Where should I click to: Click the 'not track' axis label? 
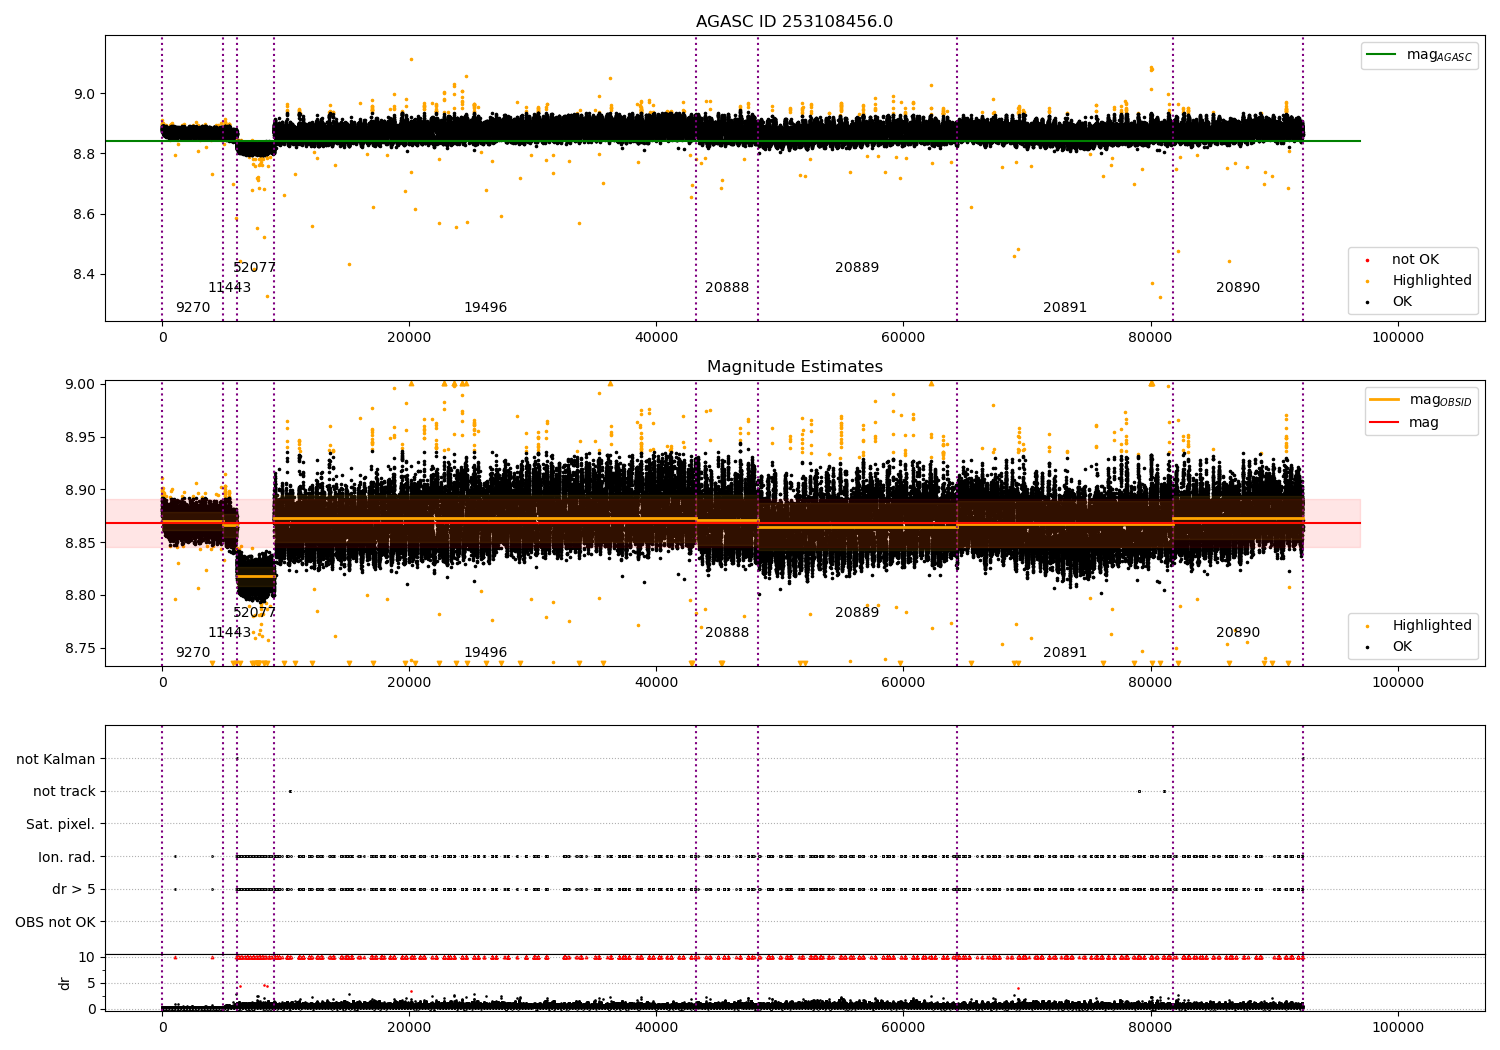64,791
